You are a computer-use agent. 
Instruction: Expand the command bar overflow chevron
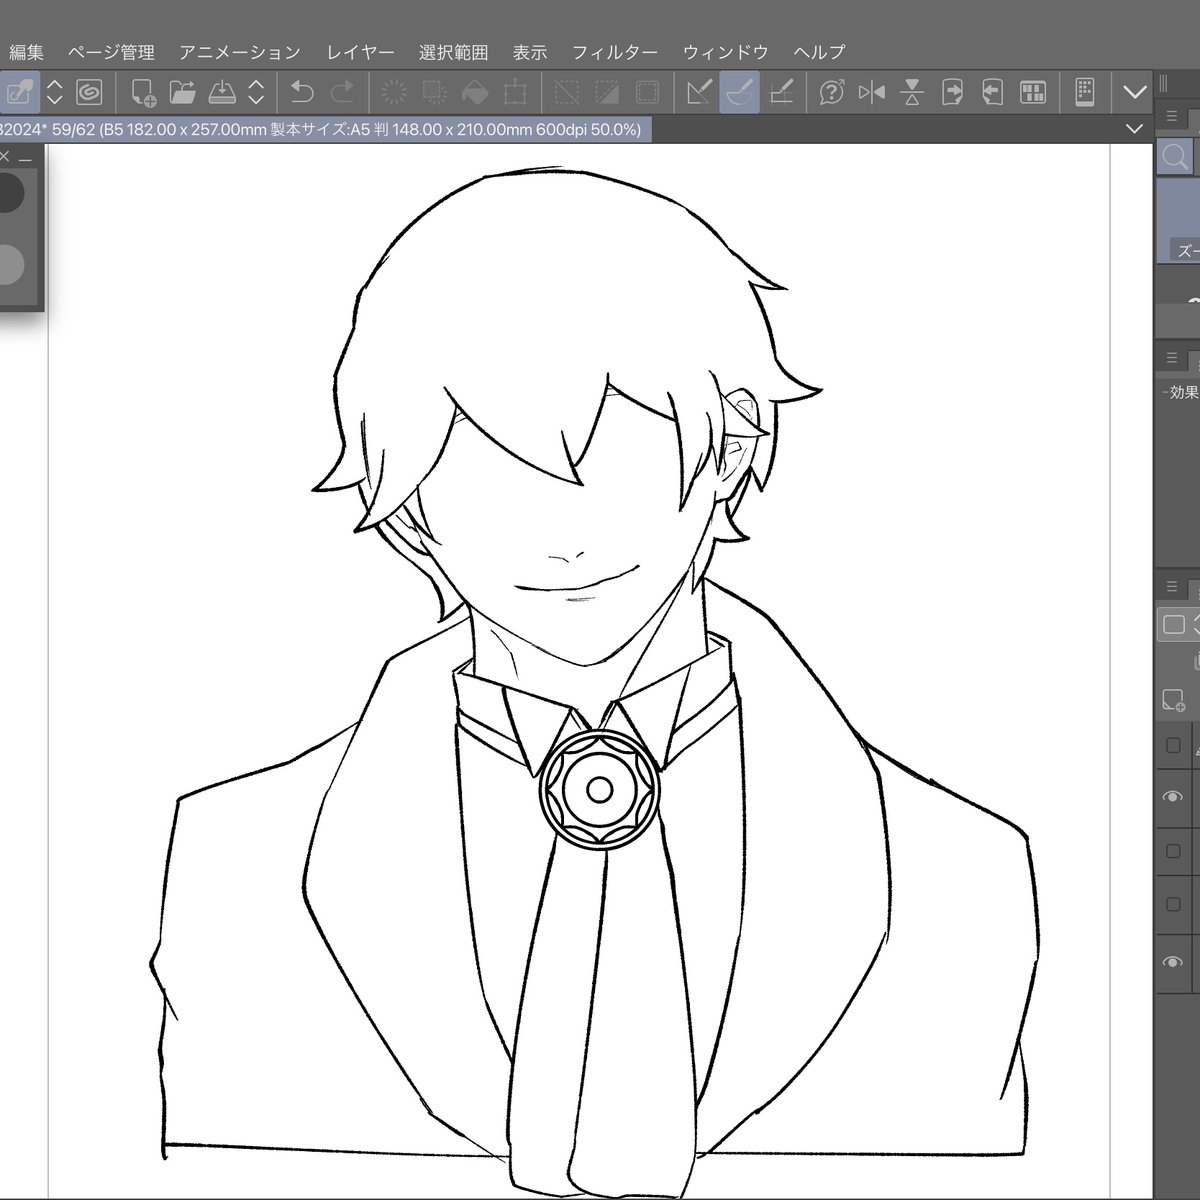(x=1135, y=93)
